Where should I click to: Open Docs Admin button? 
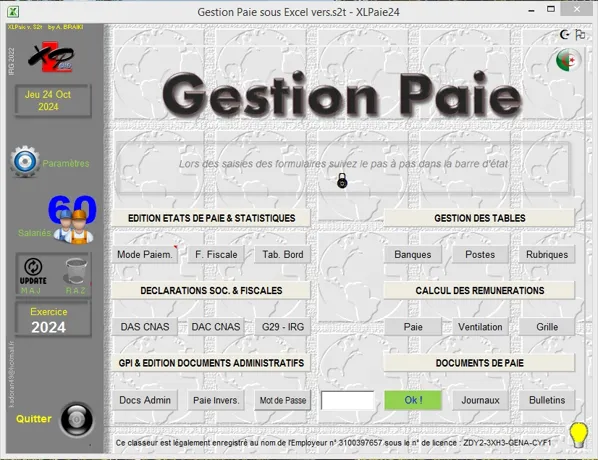(x=145, y=400)
